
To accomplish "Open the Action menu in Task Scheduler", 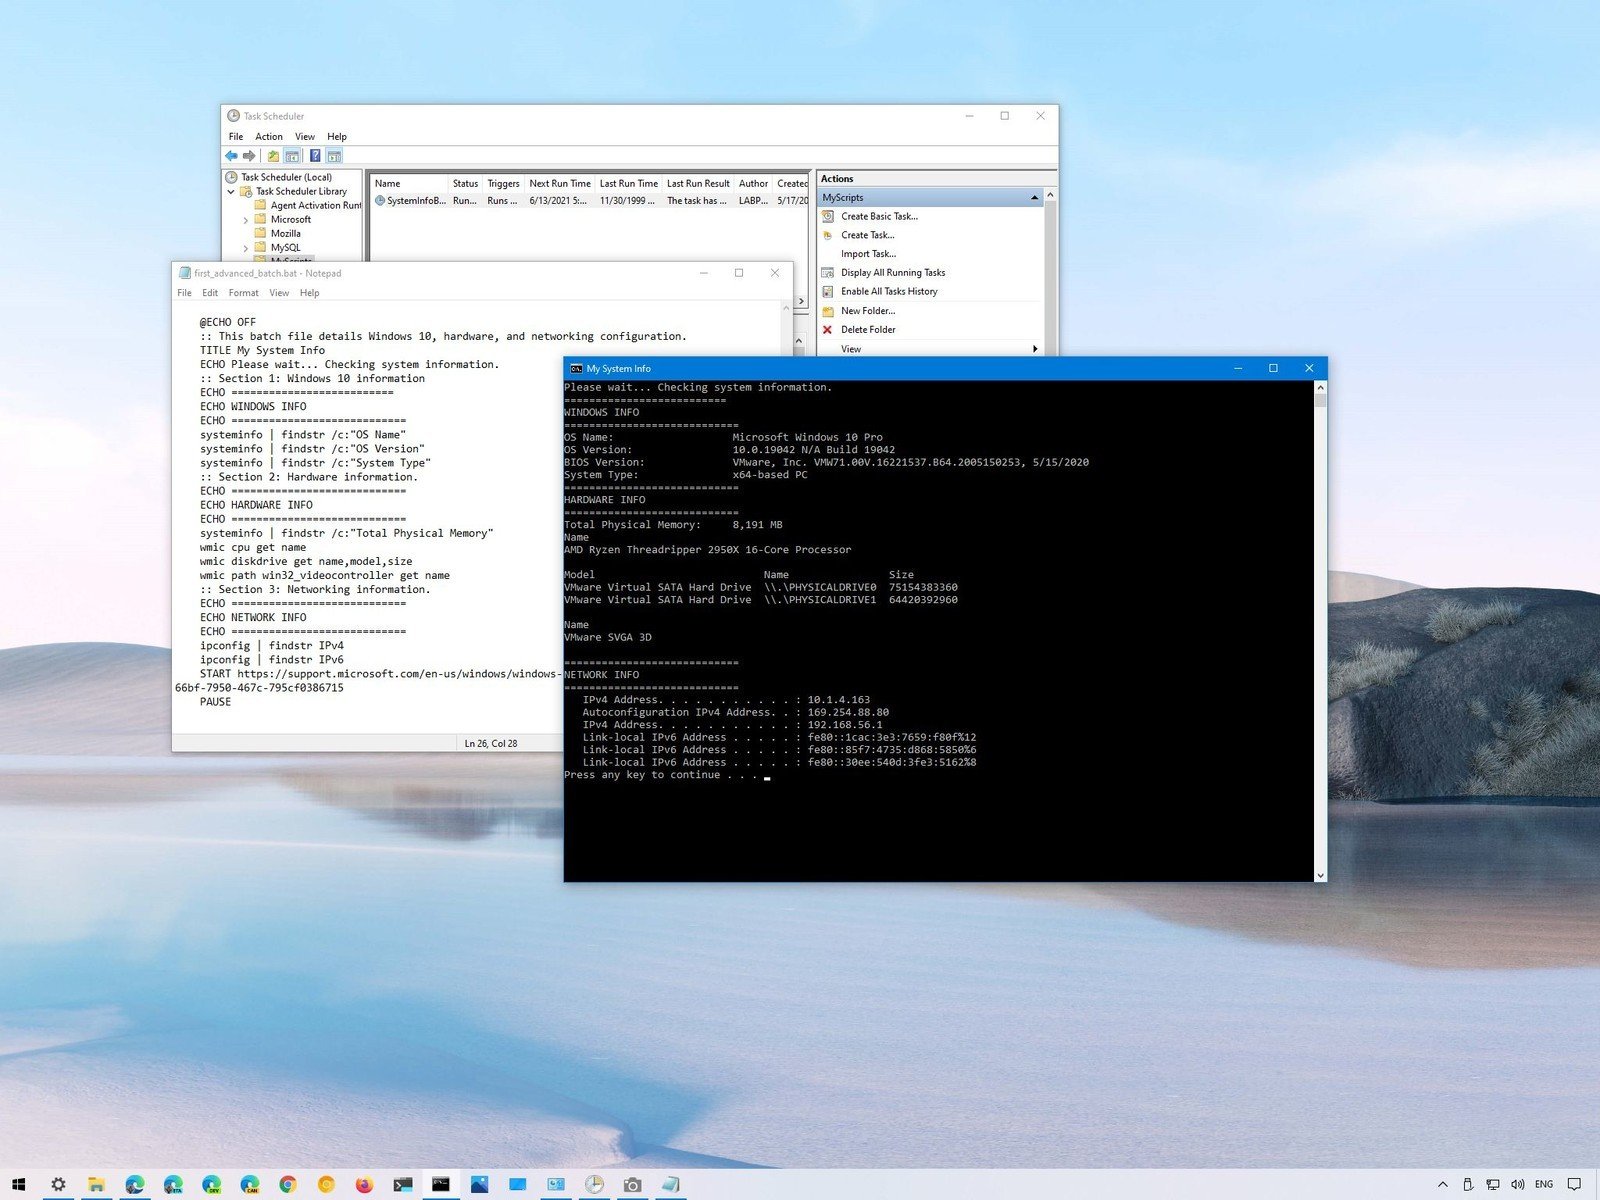I will pyautogui.click(x=268, y=136).
